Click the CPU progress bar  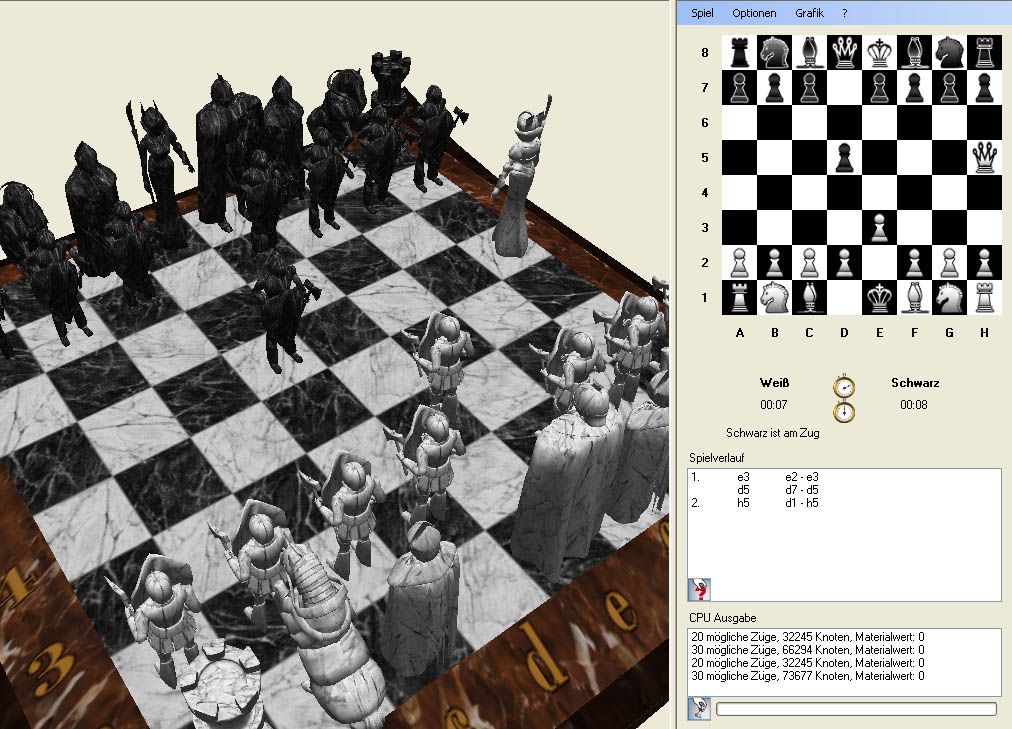pyautogui.click(x=856, y=709)
